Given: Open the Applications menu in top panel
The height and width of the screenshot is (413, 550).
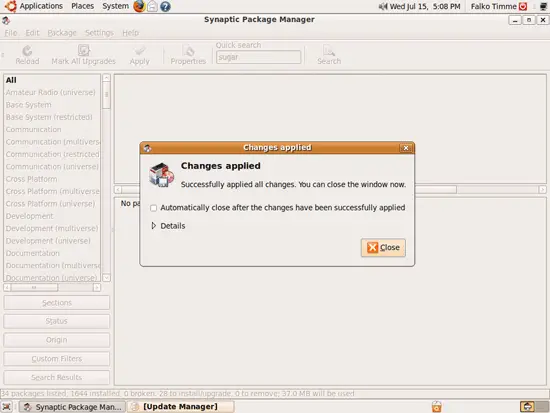Looking at the screenshot, I should (x=41, y=6).
